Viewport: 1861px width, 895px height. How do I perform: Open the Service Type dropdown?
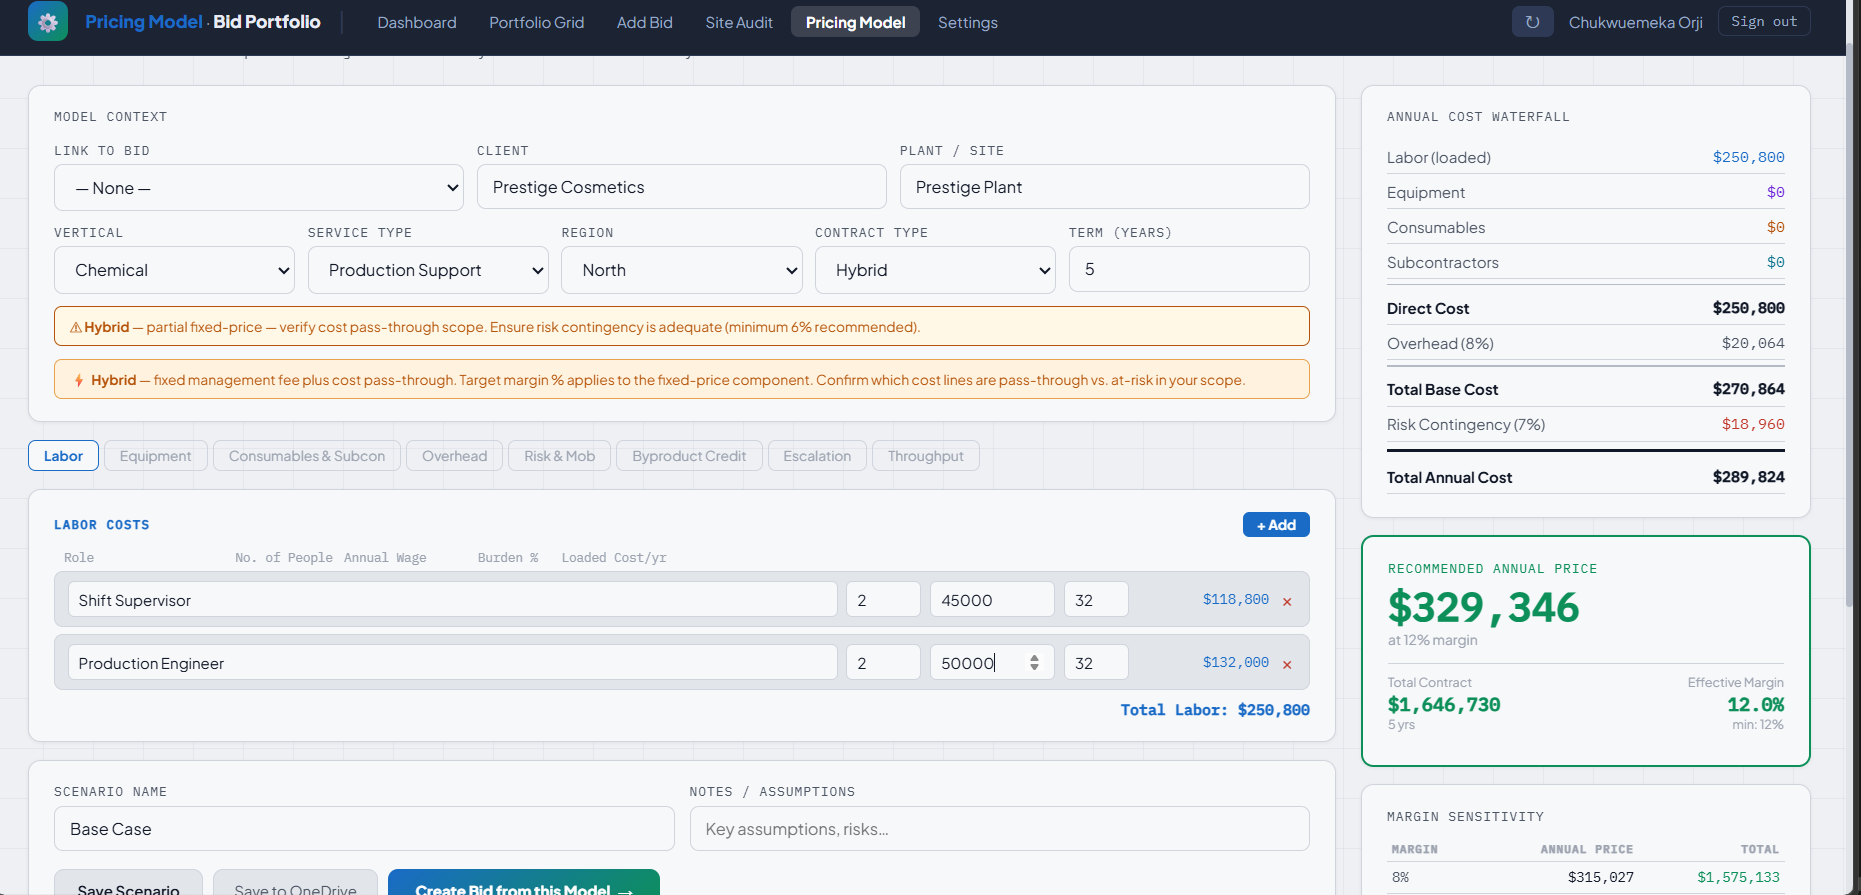click(x=427, y=270)
